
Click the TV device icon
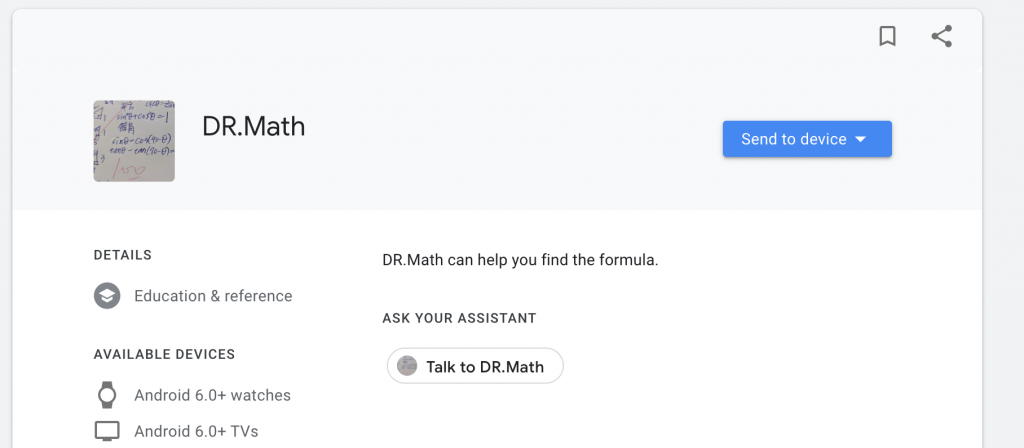coord(107,432)
